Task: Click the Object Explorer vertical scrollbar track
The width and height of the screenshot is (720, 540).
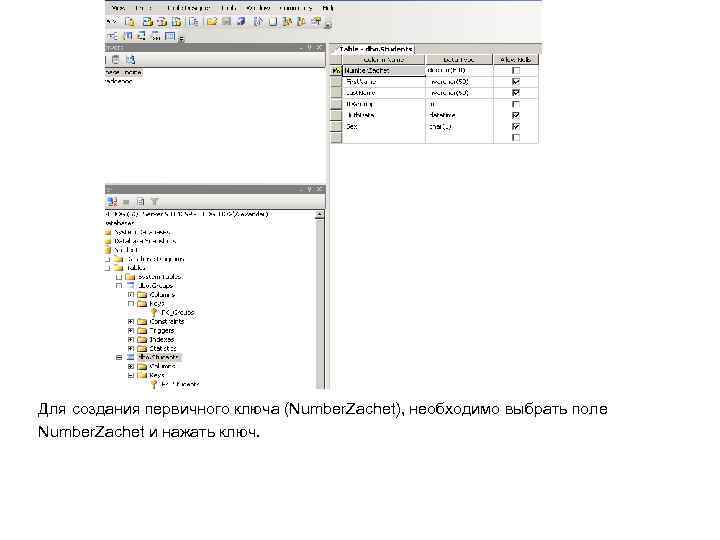Action: [320, 303]
